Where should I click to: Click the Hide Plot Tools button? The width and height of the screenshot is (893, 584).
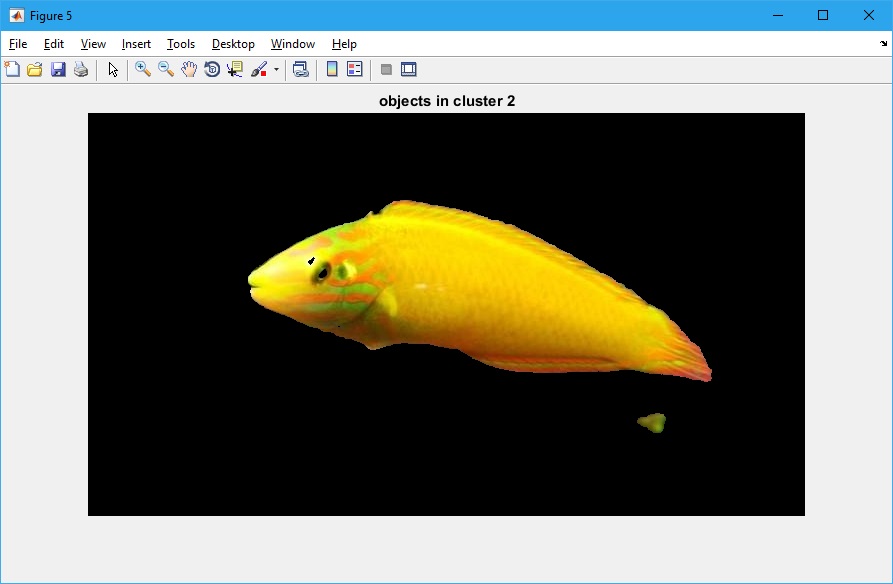click(386, 69)
